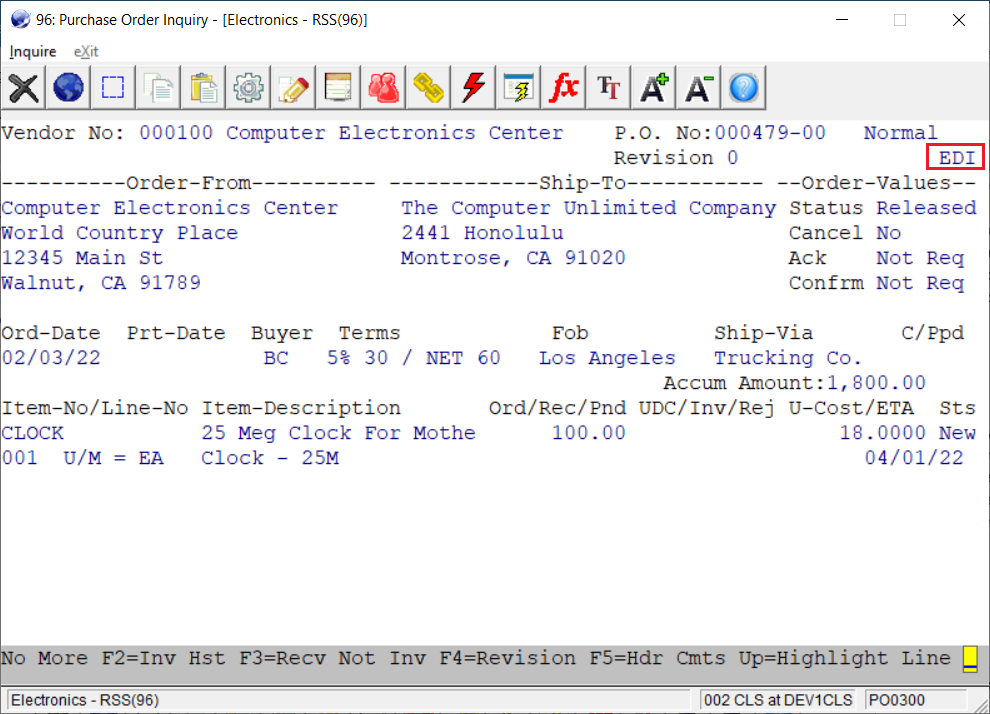
Task: Click the pencil notepad edit icon
Action: (x=293, y=87)
